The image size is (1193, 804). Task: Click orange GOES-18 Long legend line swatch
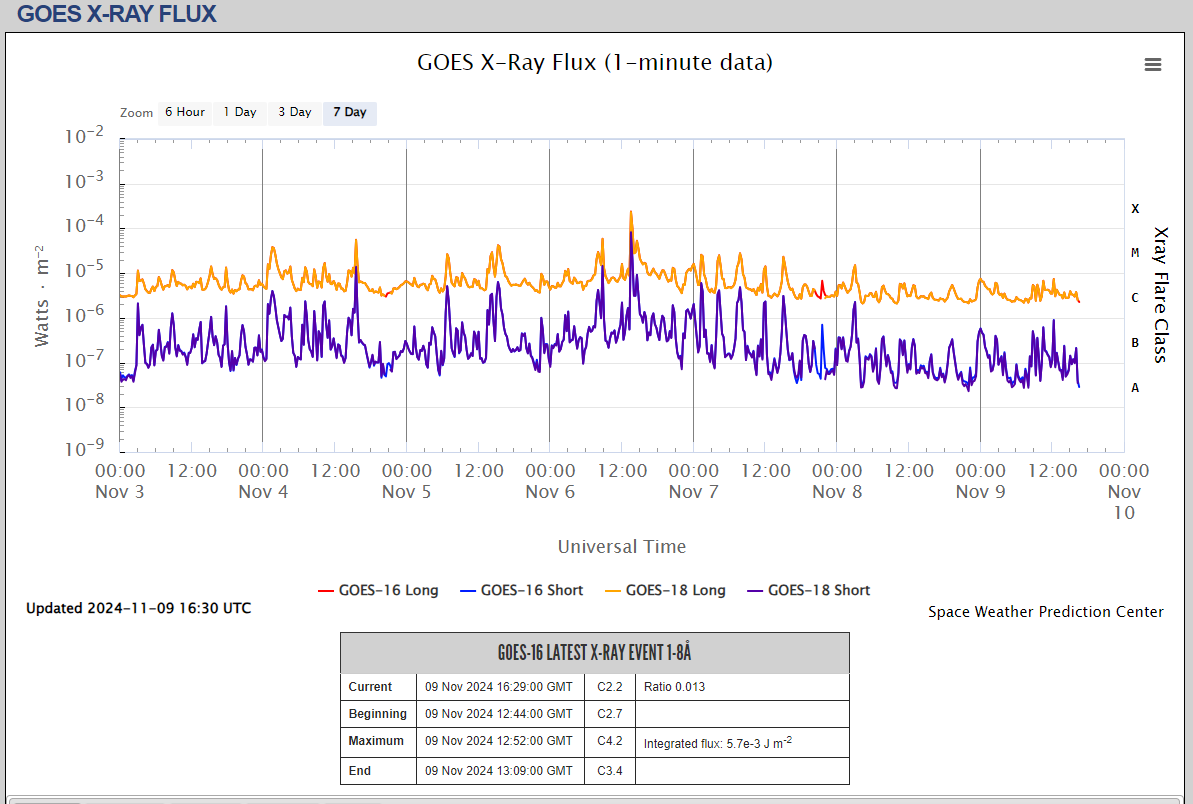pyautogui.click(x=610, y=590)
